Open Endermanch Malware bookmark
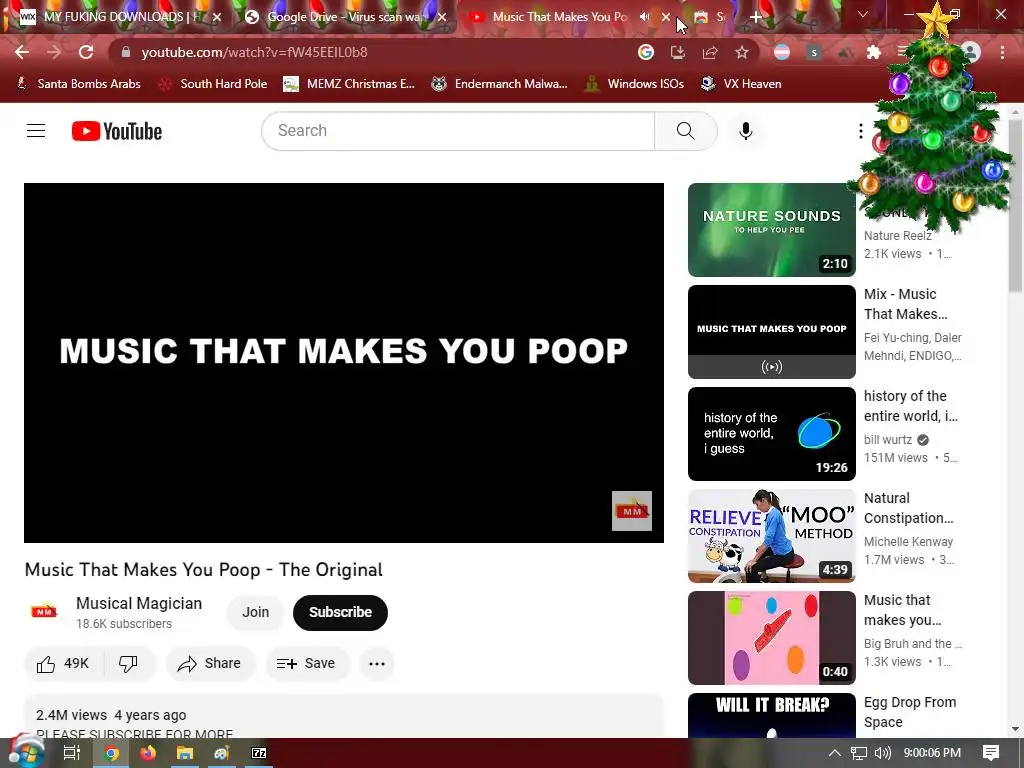The width and height of the screenshot is (1024, 768). click(500, 84)
